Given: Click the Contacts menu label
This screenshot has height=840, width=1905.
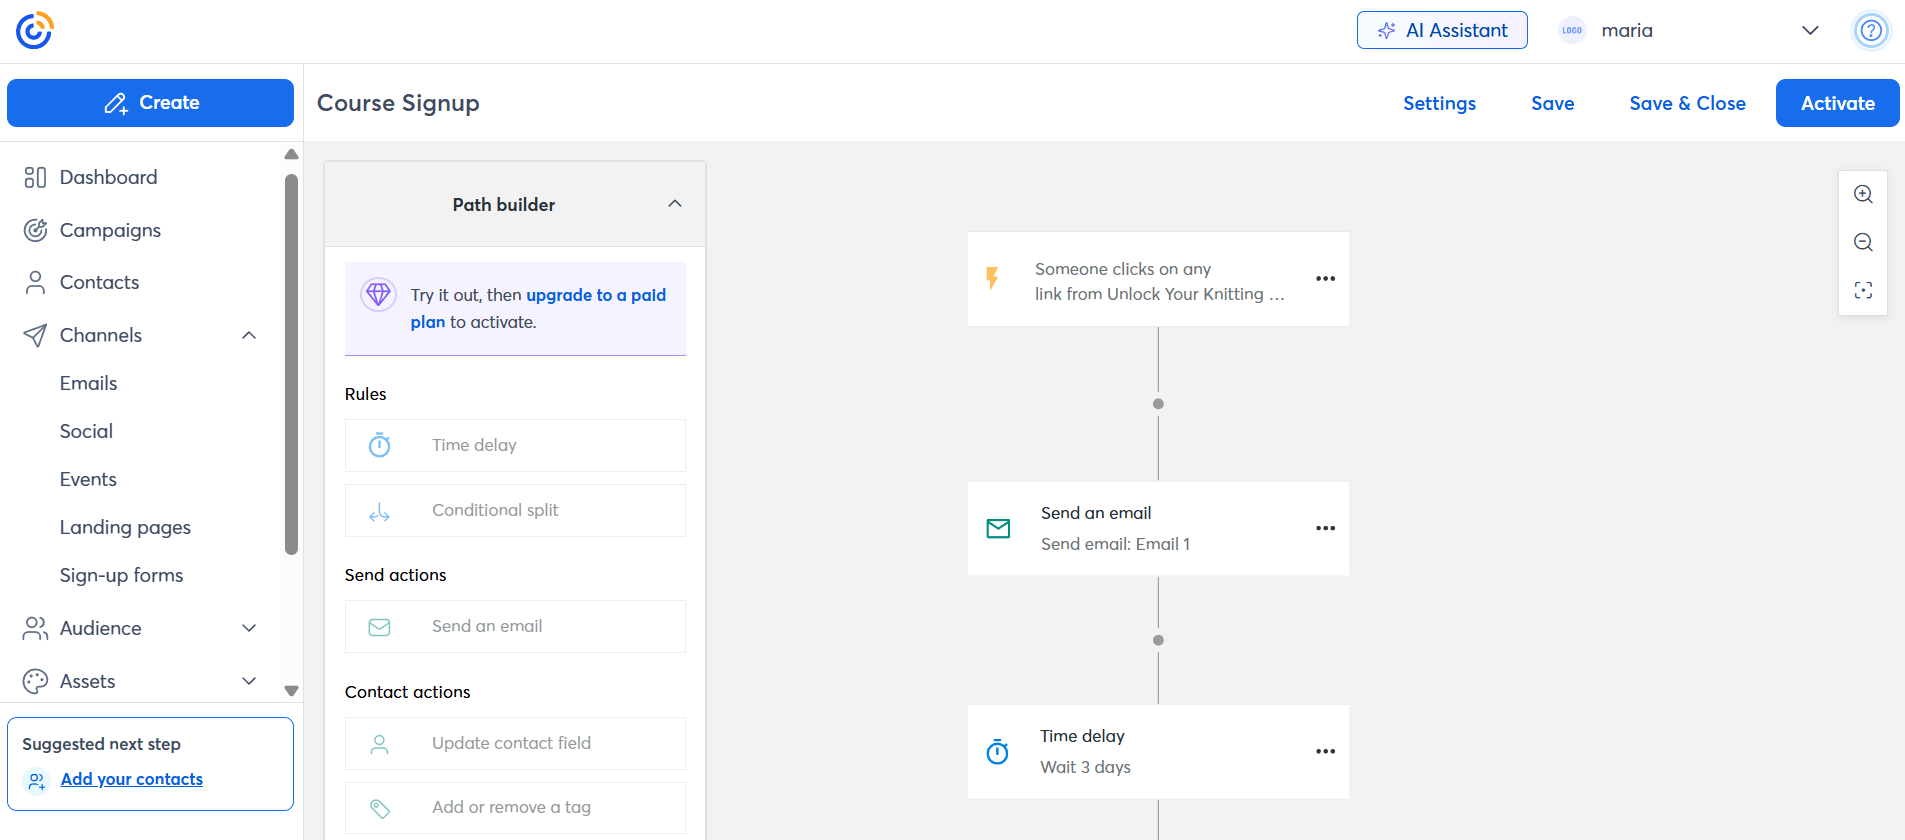Looking at the screenshot, I should click(x=99, y=282).
